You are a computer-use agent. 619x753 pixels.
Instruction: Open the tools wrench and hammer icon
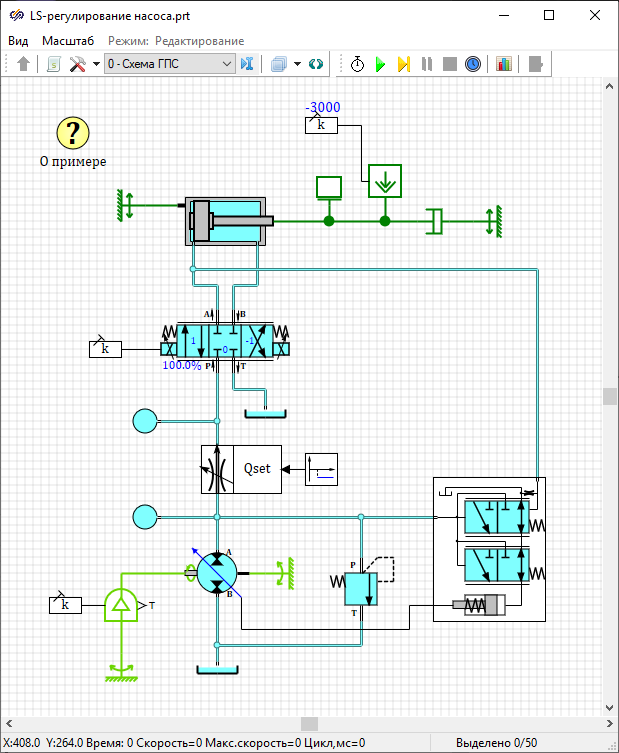click(x=78, y=64)
